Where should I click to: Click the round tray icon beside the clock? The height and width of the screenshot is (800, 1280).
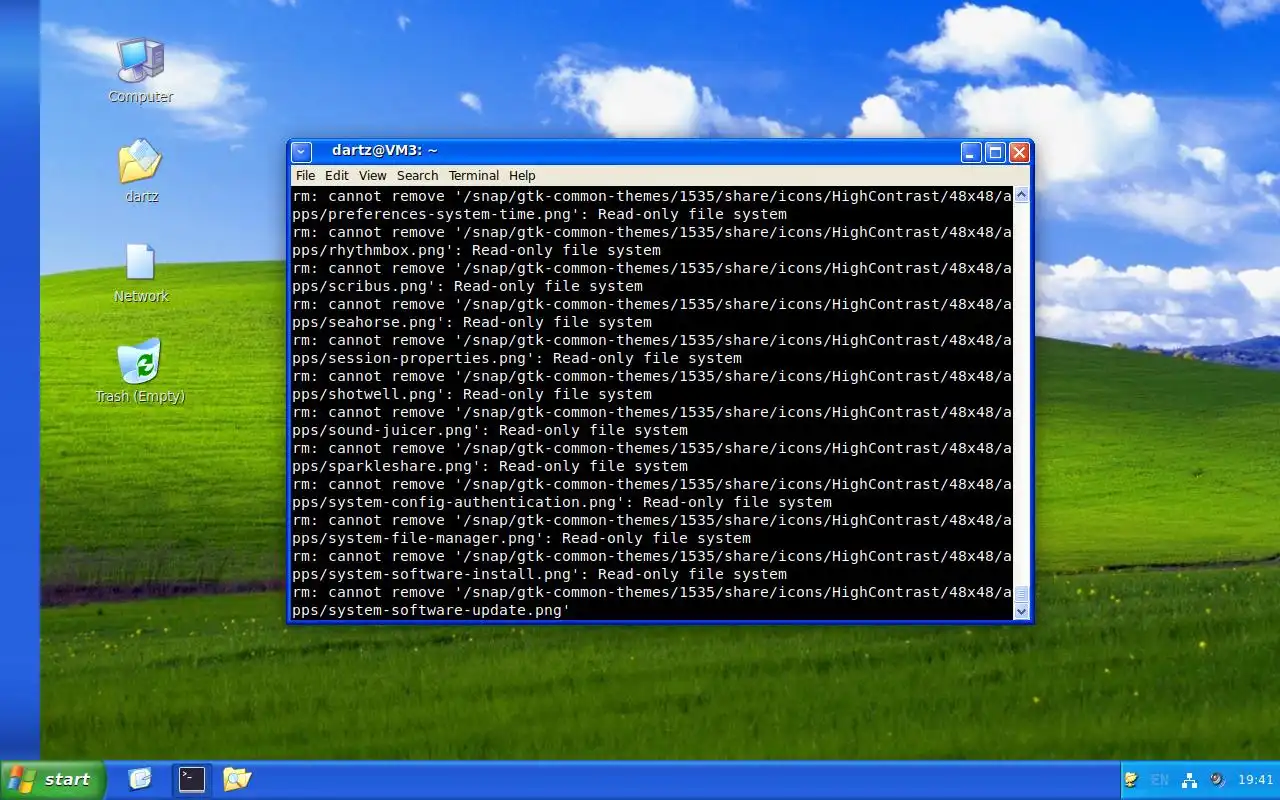1217,780
